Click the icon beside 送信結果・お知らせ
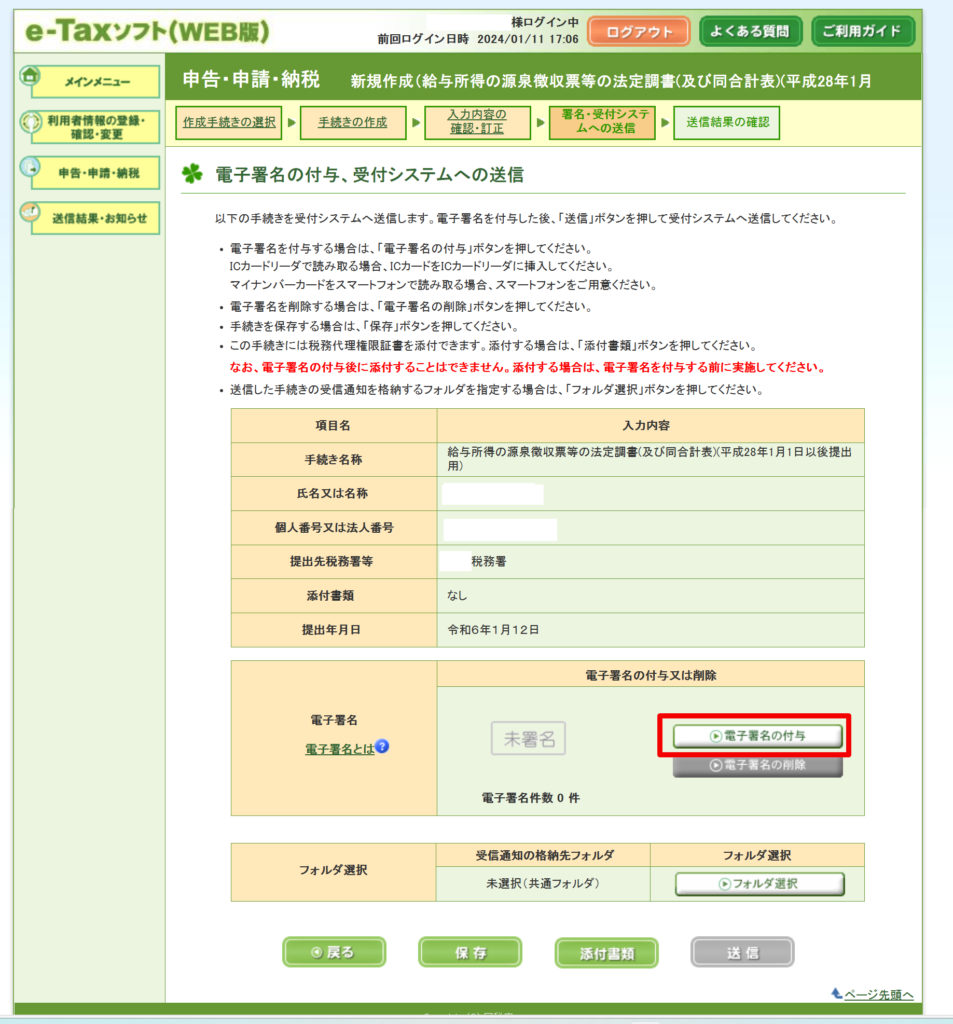The image size is (953, 1024). click(30, 213)
